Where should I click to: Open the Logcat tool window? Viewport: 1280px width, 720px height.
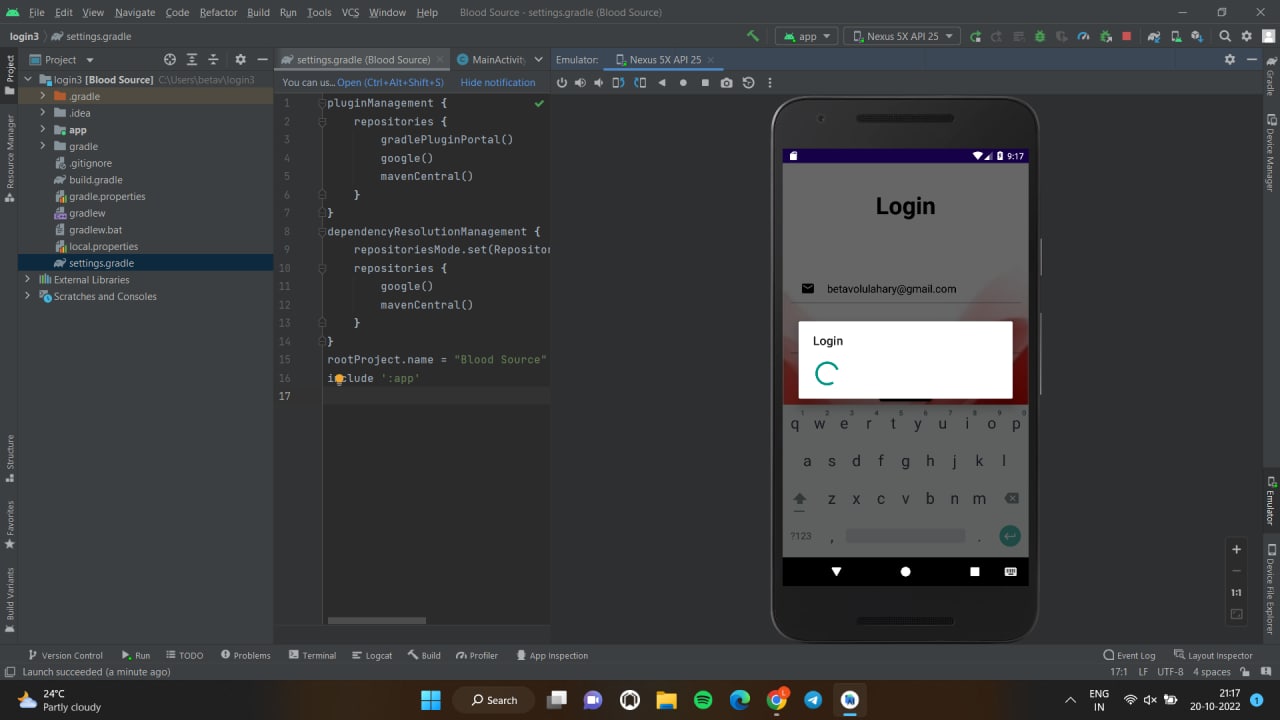click(372, 656)
